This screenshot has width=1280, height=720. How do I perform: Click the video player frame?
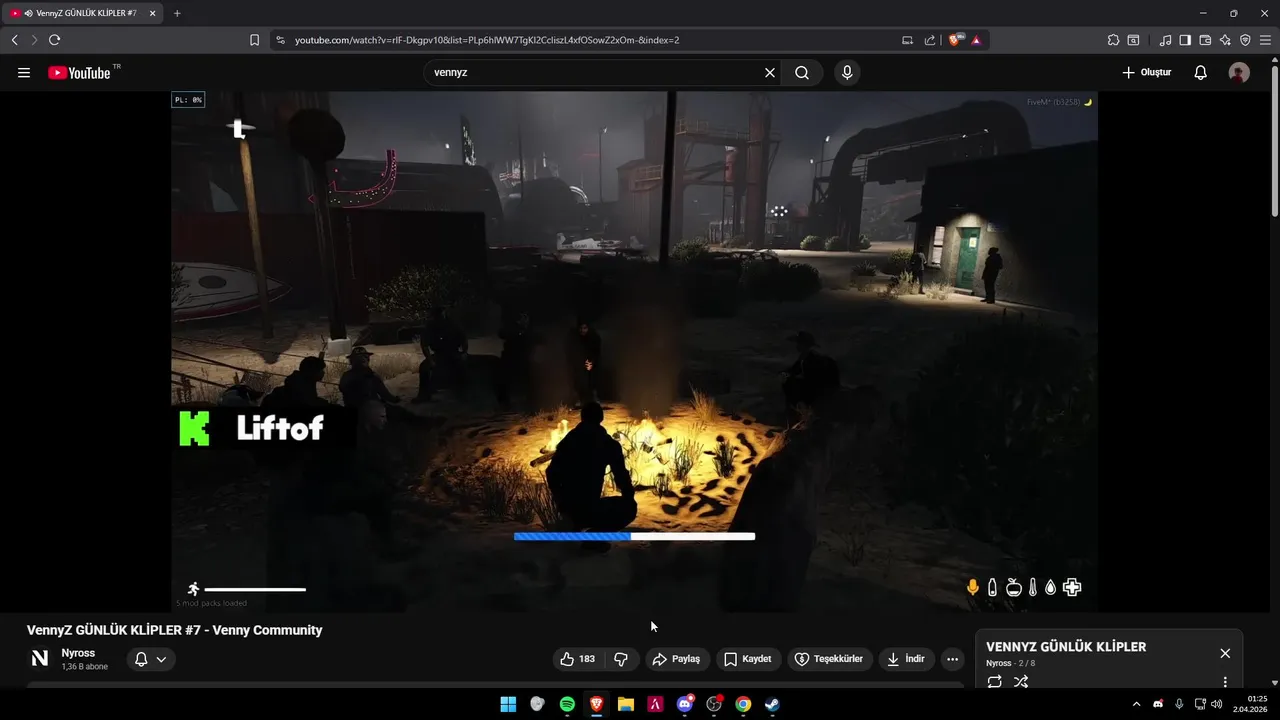(x=634, y=351)
